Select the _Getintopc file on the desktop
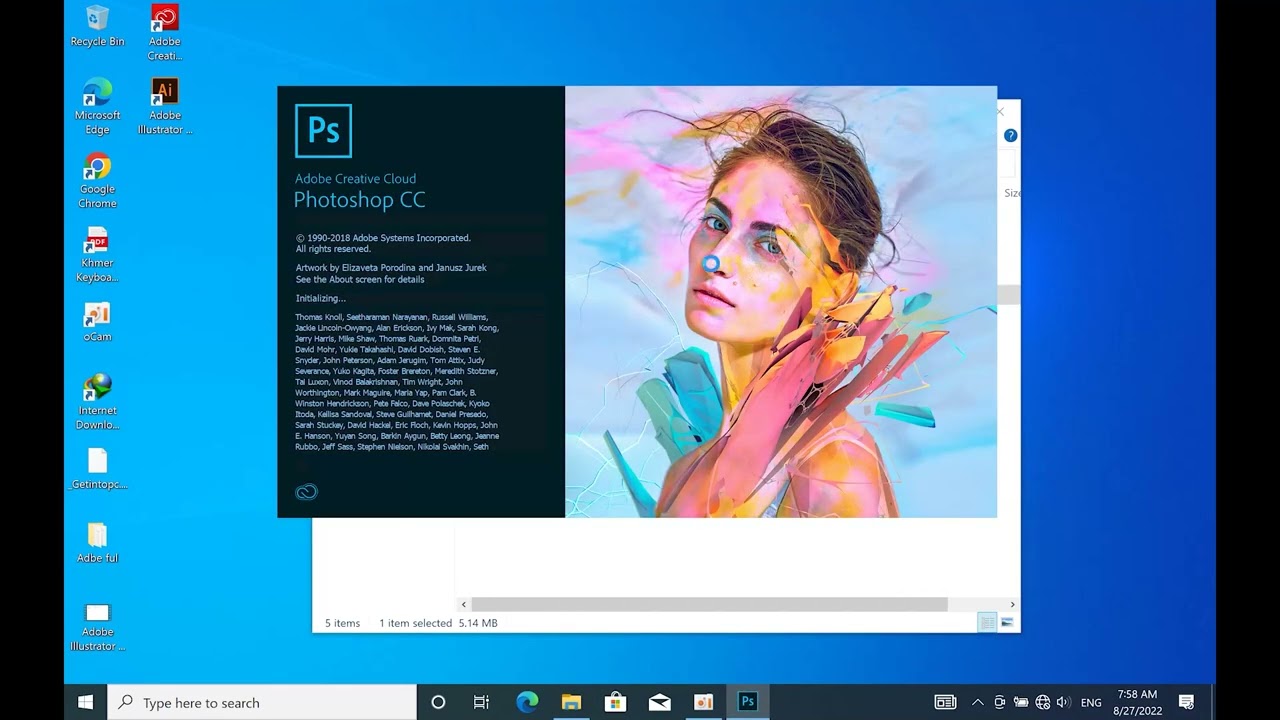 97,468
